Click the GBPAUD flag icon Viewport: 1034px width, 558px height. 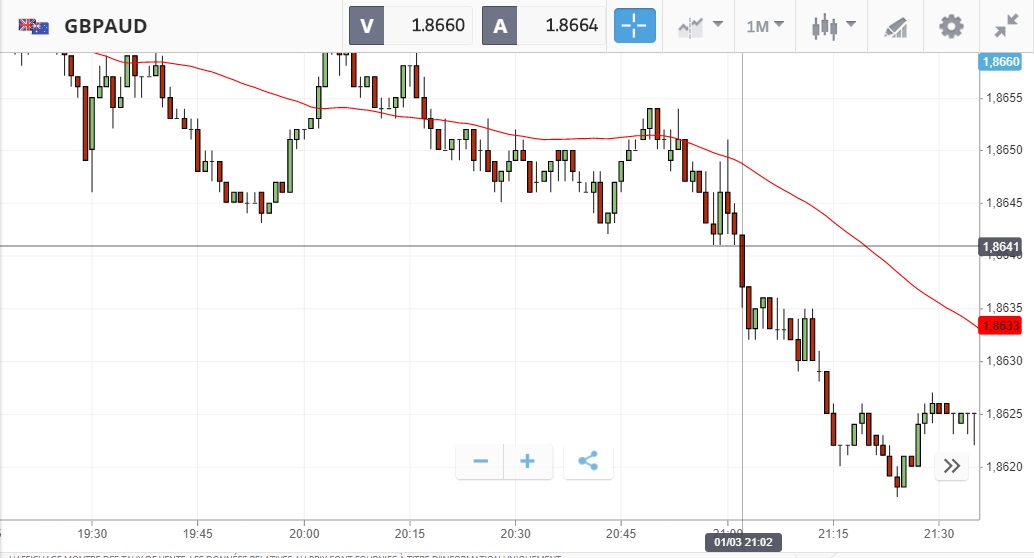coord(35,26)
